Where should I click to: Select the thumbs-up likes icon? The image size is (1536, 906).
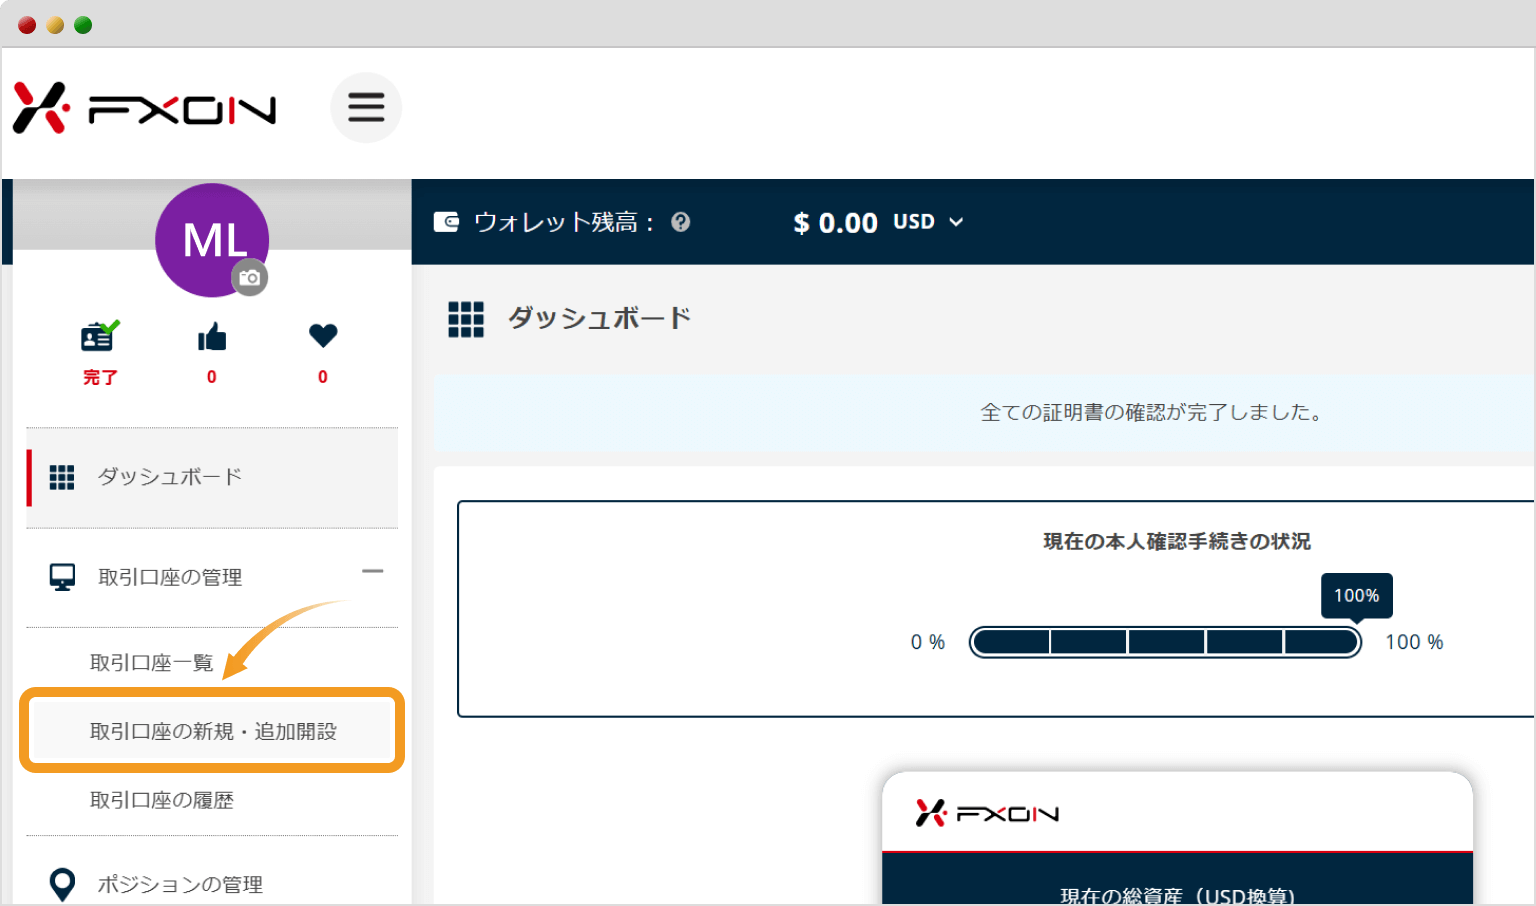pyautogui.click(x=212, y=337)
